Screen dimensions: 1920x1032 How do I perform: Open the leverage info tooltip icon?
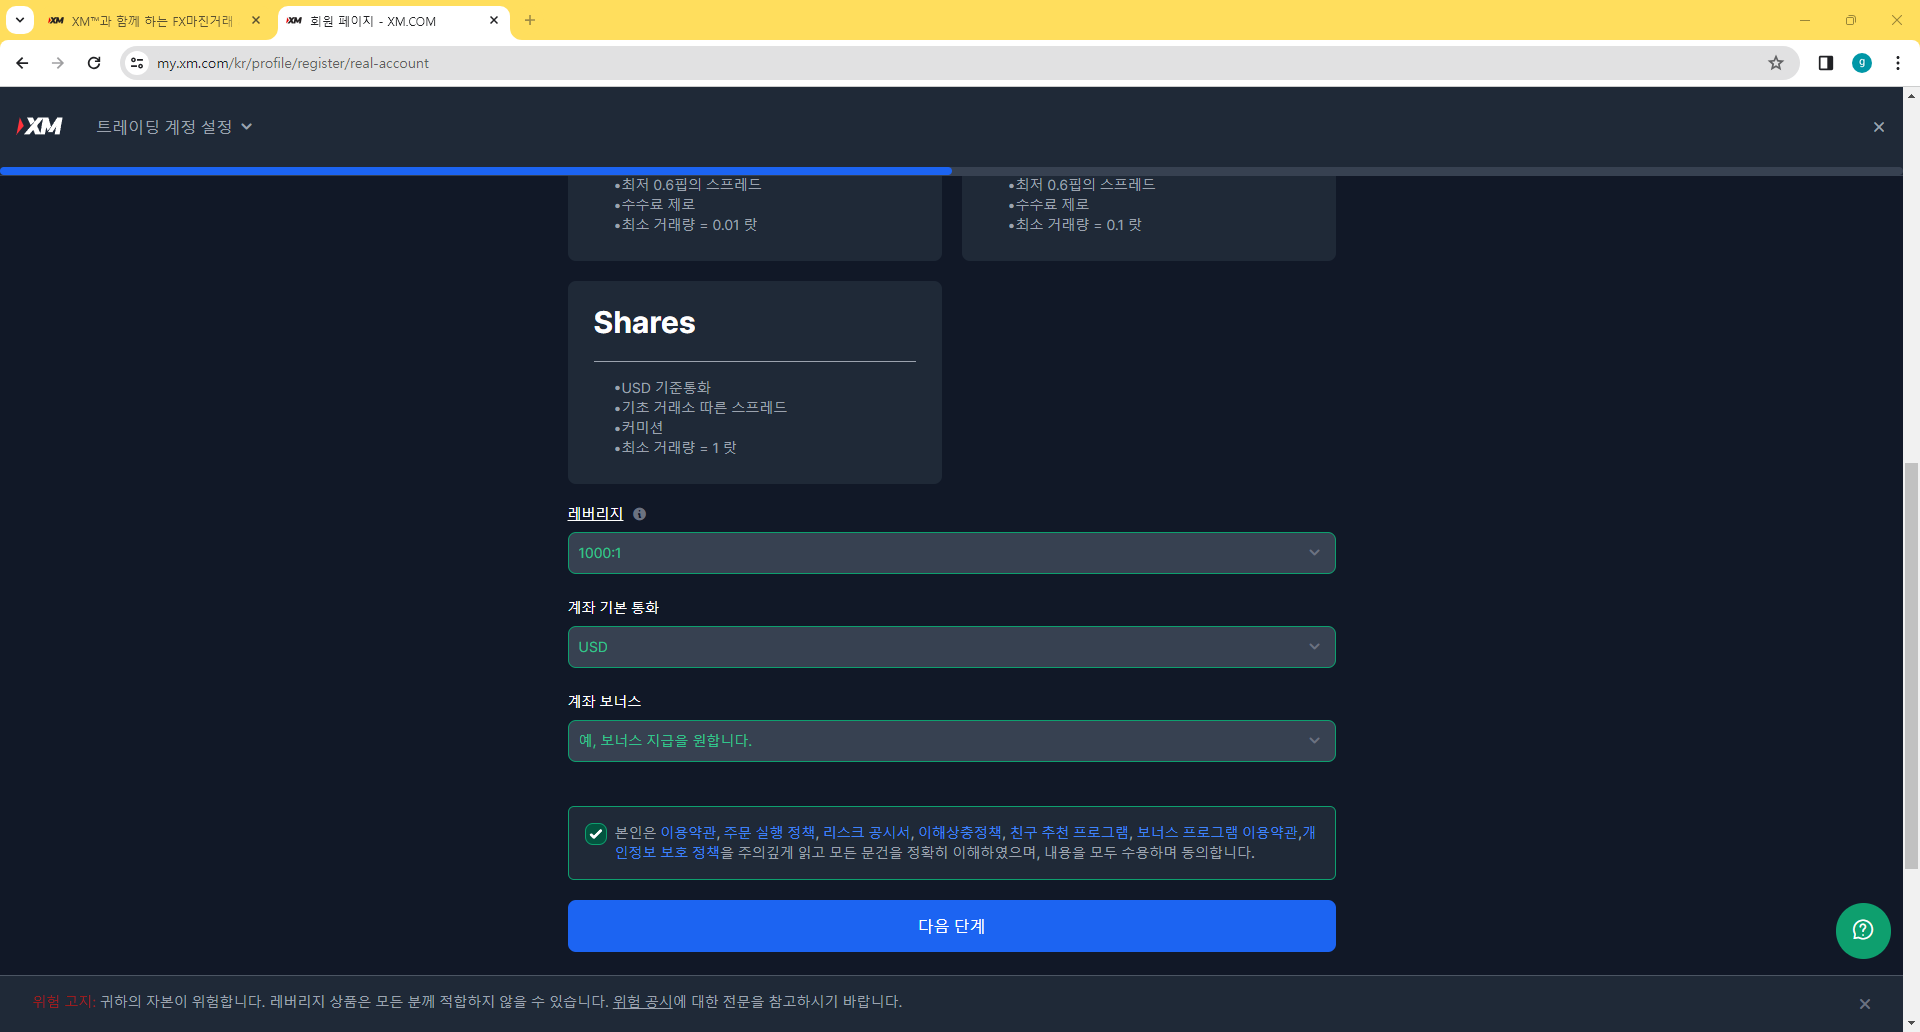tap(639, 513)
